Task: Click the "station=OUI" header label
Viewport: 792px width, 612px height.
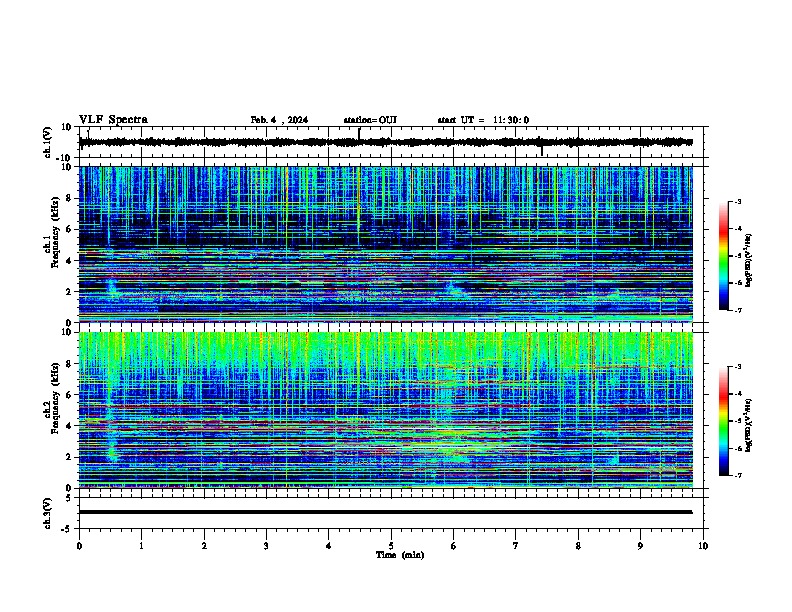Action: click(370, 120)
